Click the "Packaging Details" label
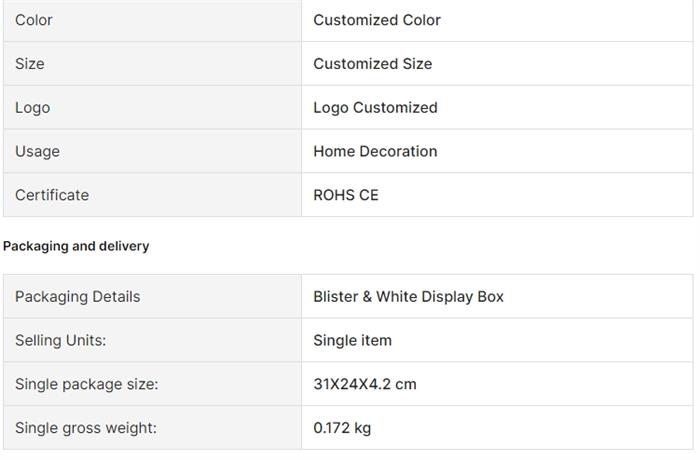The width and height of the screenshot is (700, 460). tap(77, 297)
